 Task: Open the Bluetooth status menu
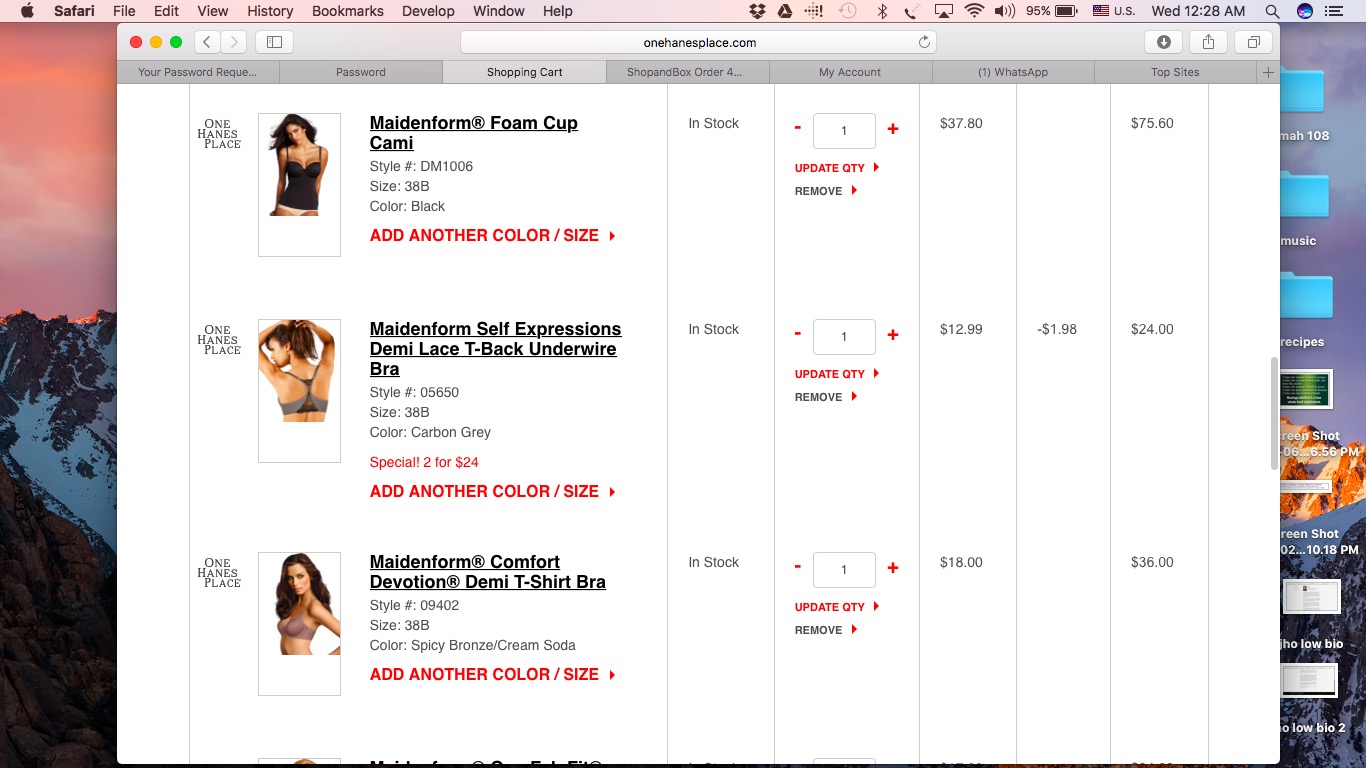point(882,11)
